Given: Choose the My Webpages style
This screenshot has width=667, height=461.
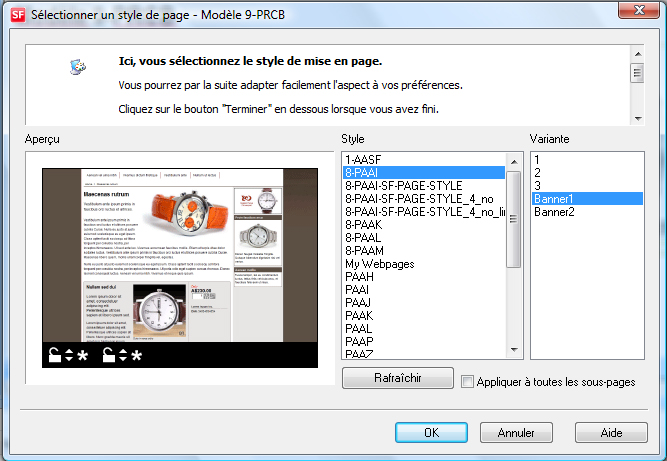Looking at the screenshot, I should [382, 263].
